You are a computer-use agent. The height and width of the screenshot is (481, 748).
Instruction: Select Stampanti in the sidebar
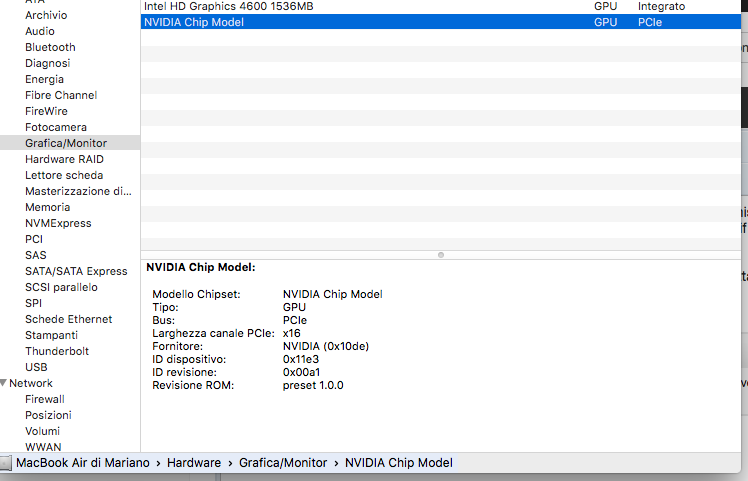coord(51,335)
